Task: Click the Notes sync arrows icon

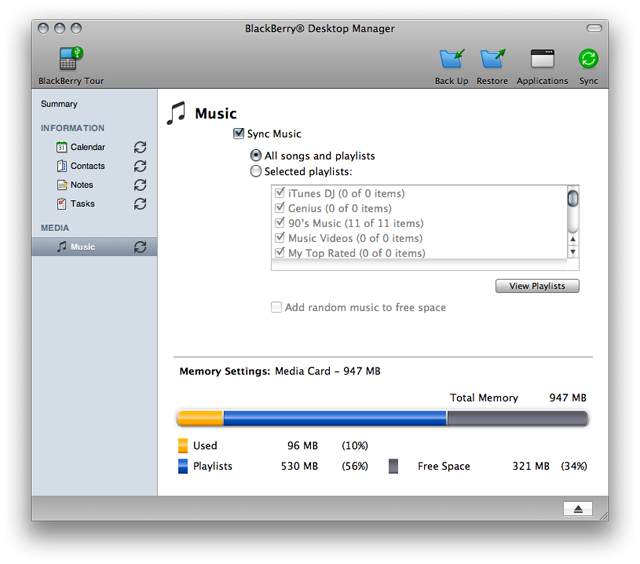Action: point(140,185)
